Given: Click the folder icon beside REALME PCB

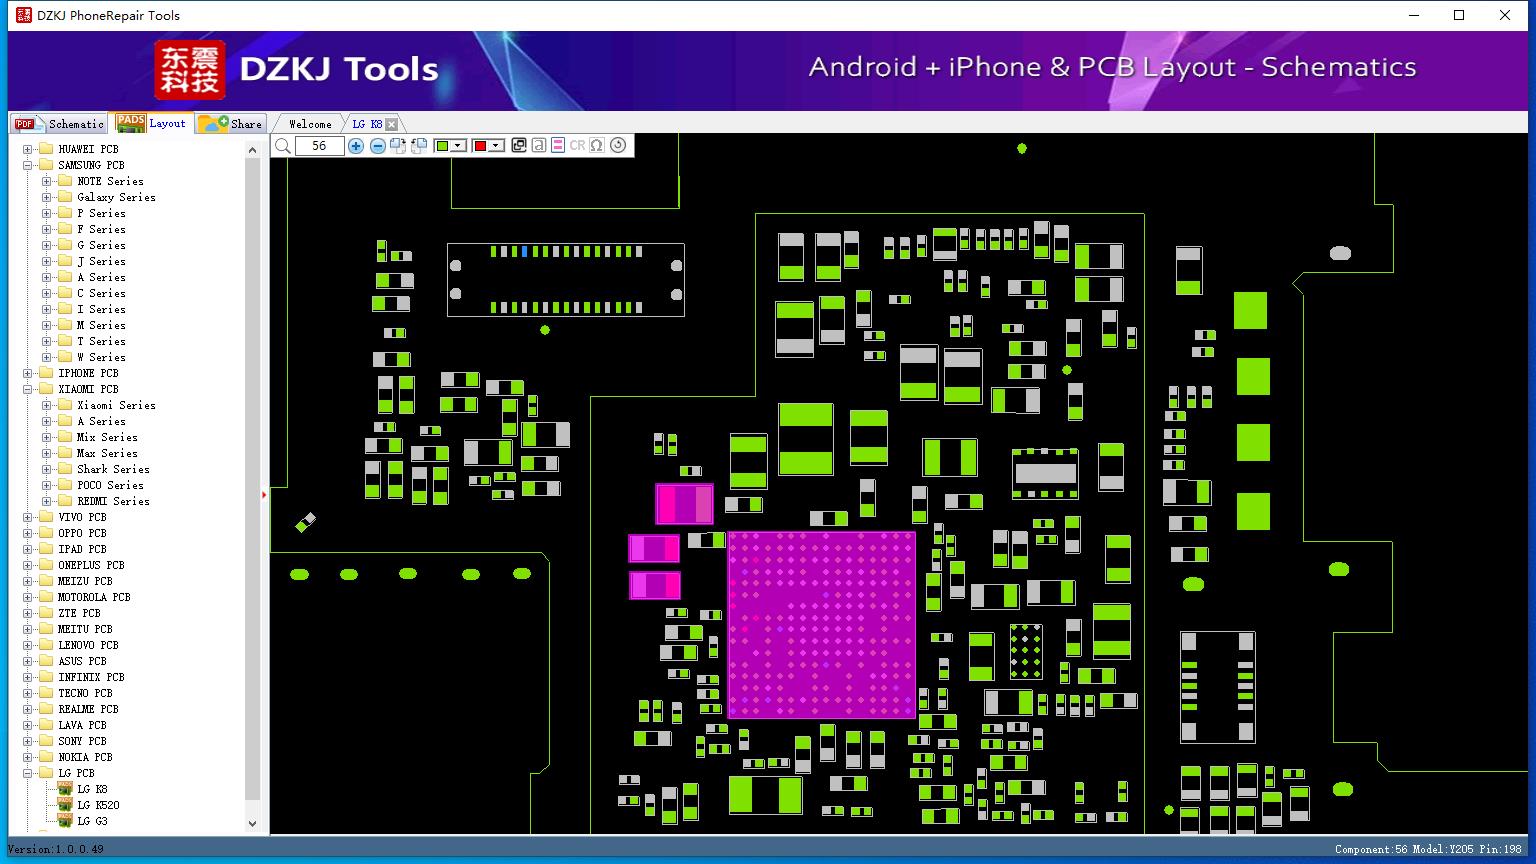Looking at the screenshot, I should click(45, 709).
